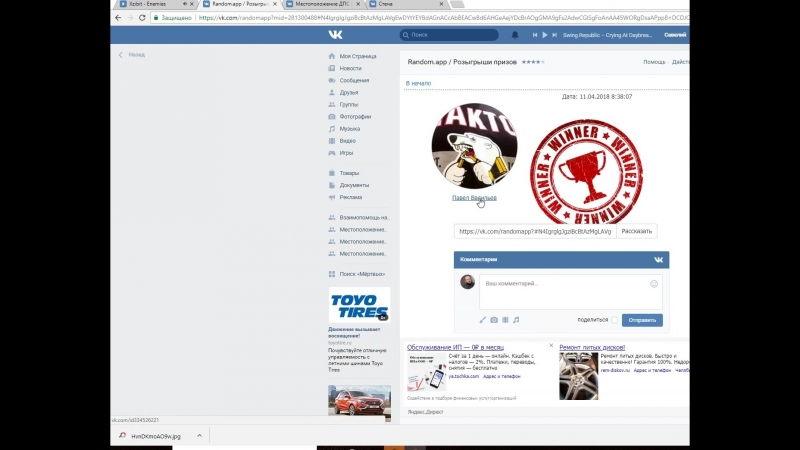This screenshot has height=450, width=800.
Task: Open Новости in sidebar
Action: 351,68
